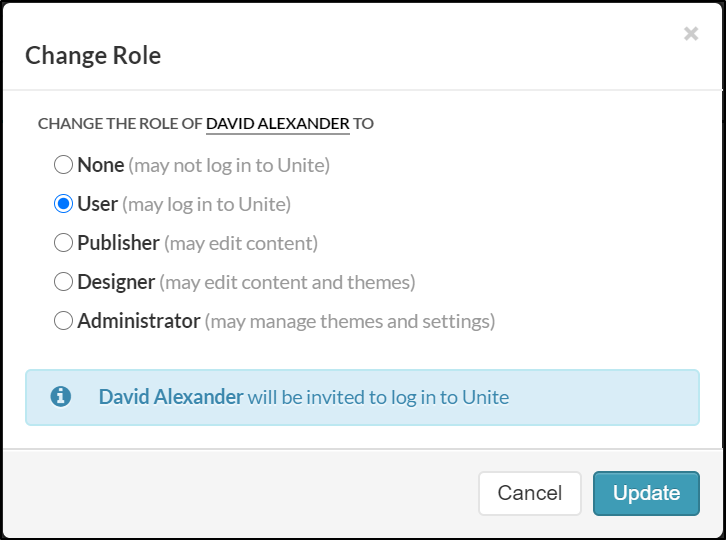
Task: Confirm with the Update button
Action: (646, 493)
